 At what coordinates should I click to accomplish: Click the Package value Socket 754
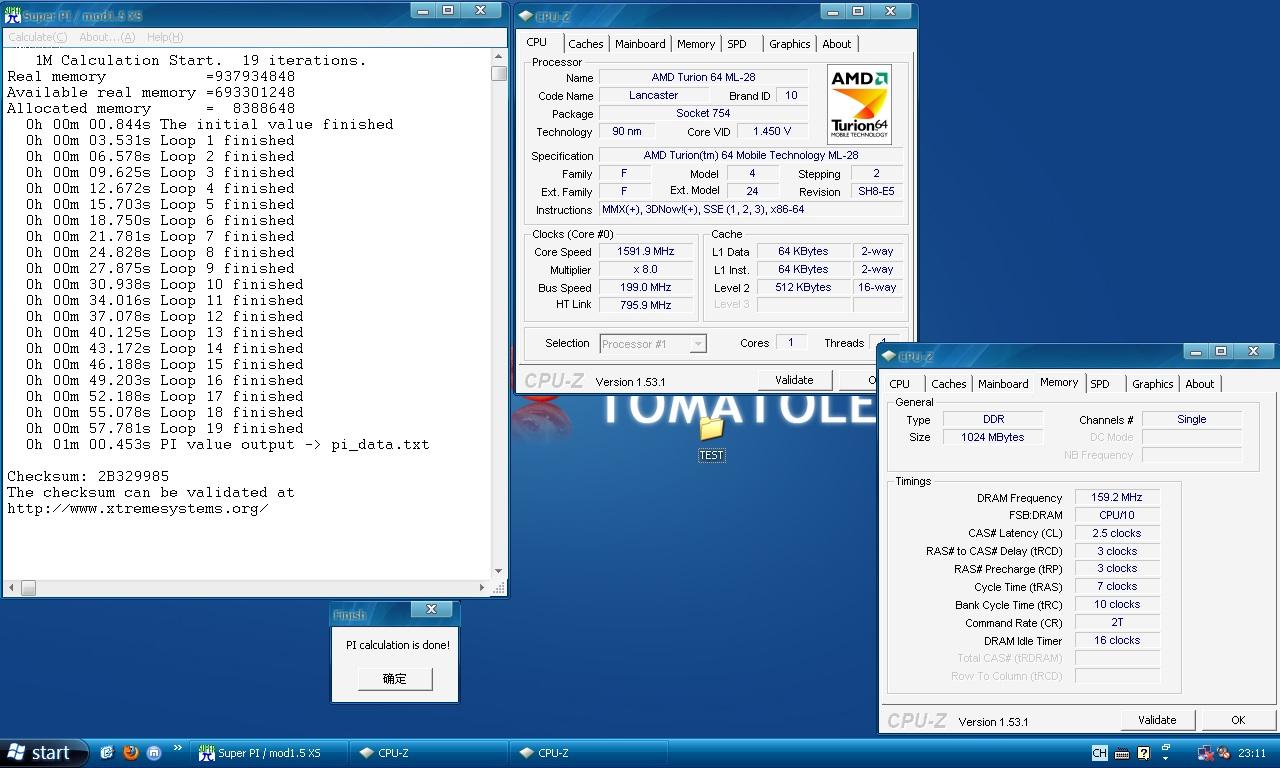pos(704,114)
